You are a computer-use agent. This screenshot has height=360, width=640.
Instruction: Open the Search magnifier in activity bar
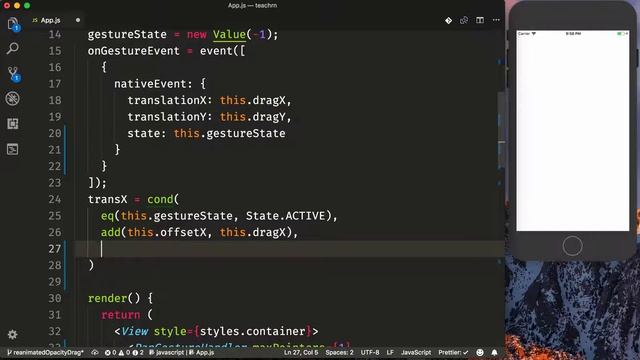point(13,49)
